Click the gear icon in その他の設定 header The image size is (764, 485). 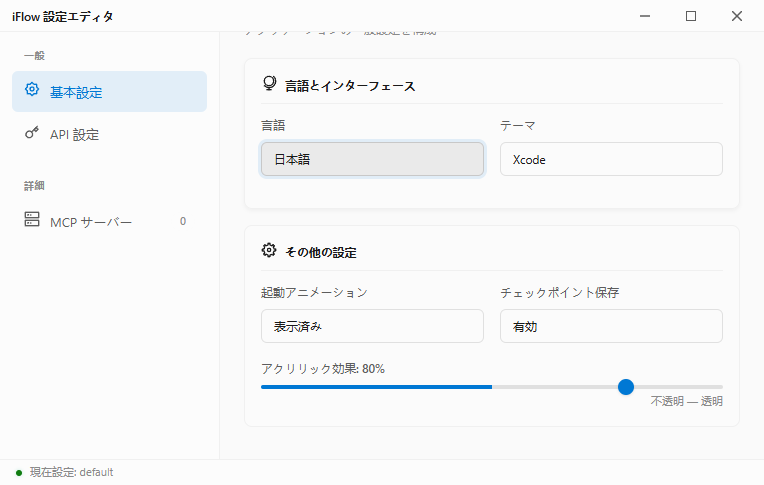(x=268, y=251)
